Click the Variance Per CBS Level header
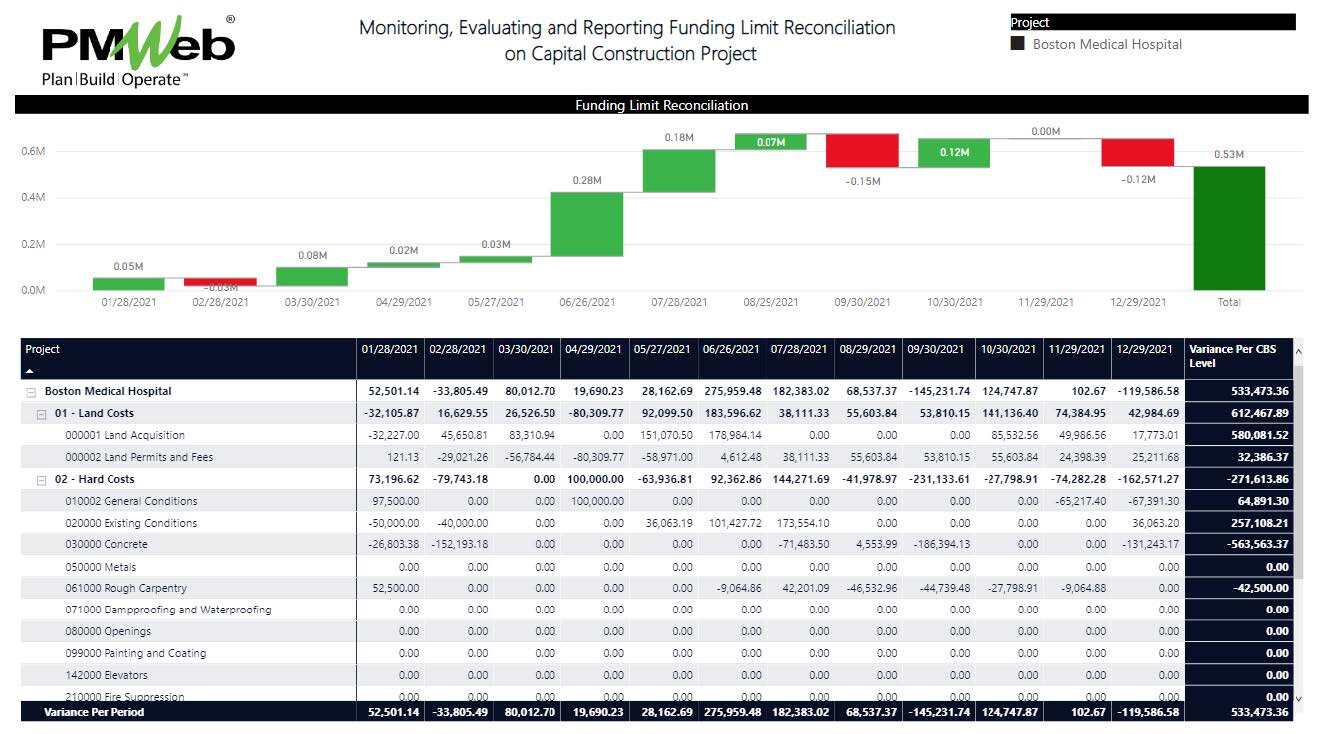The image size is (1320, 734). click(1236, 356)
